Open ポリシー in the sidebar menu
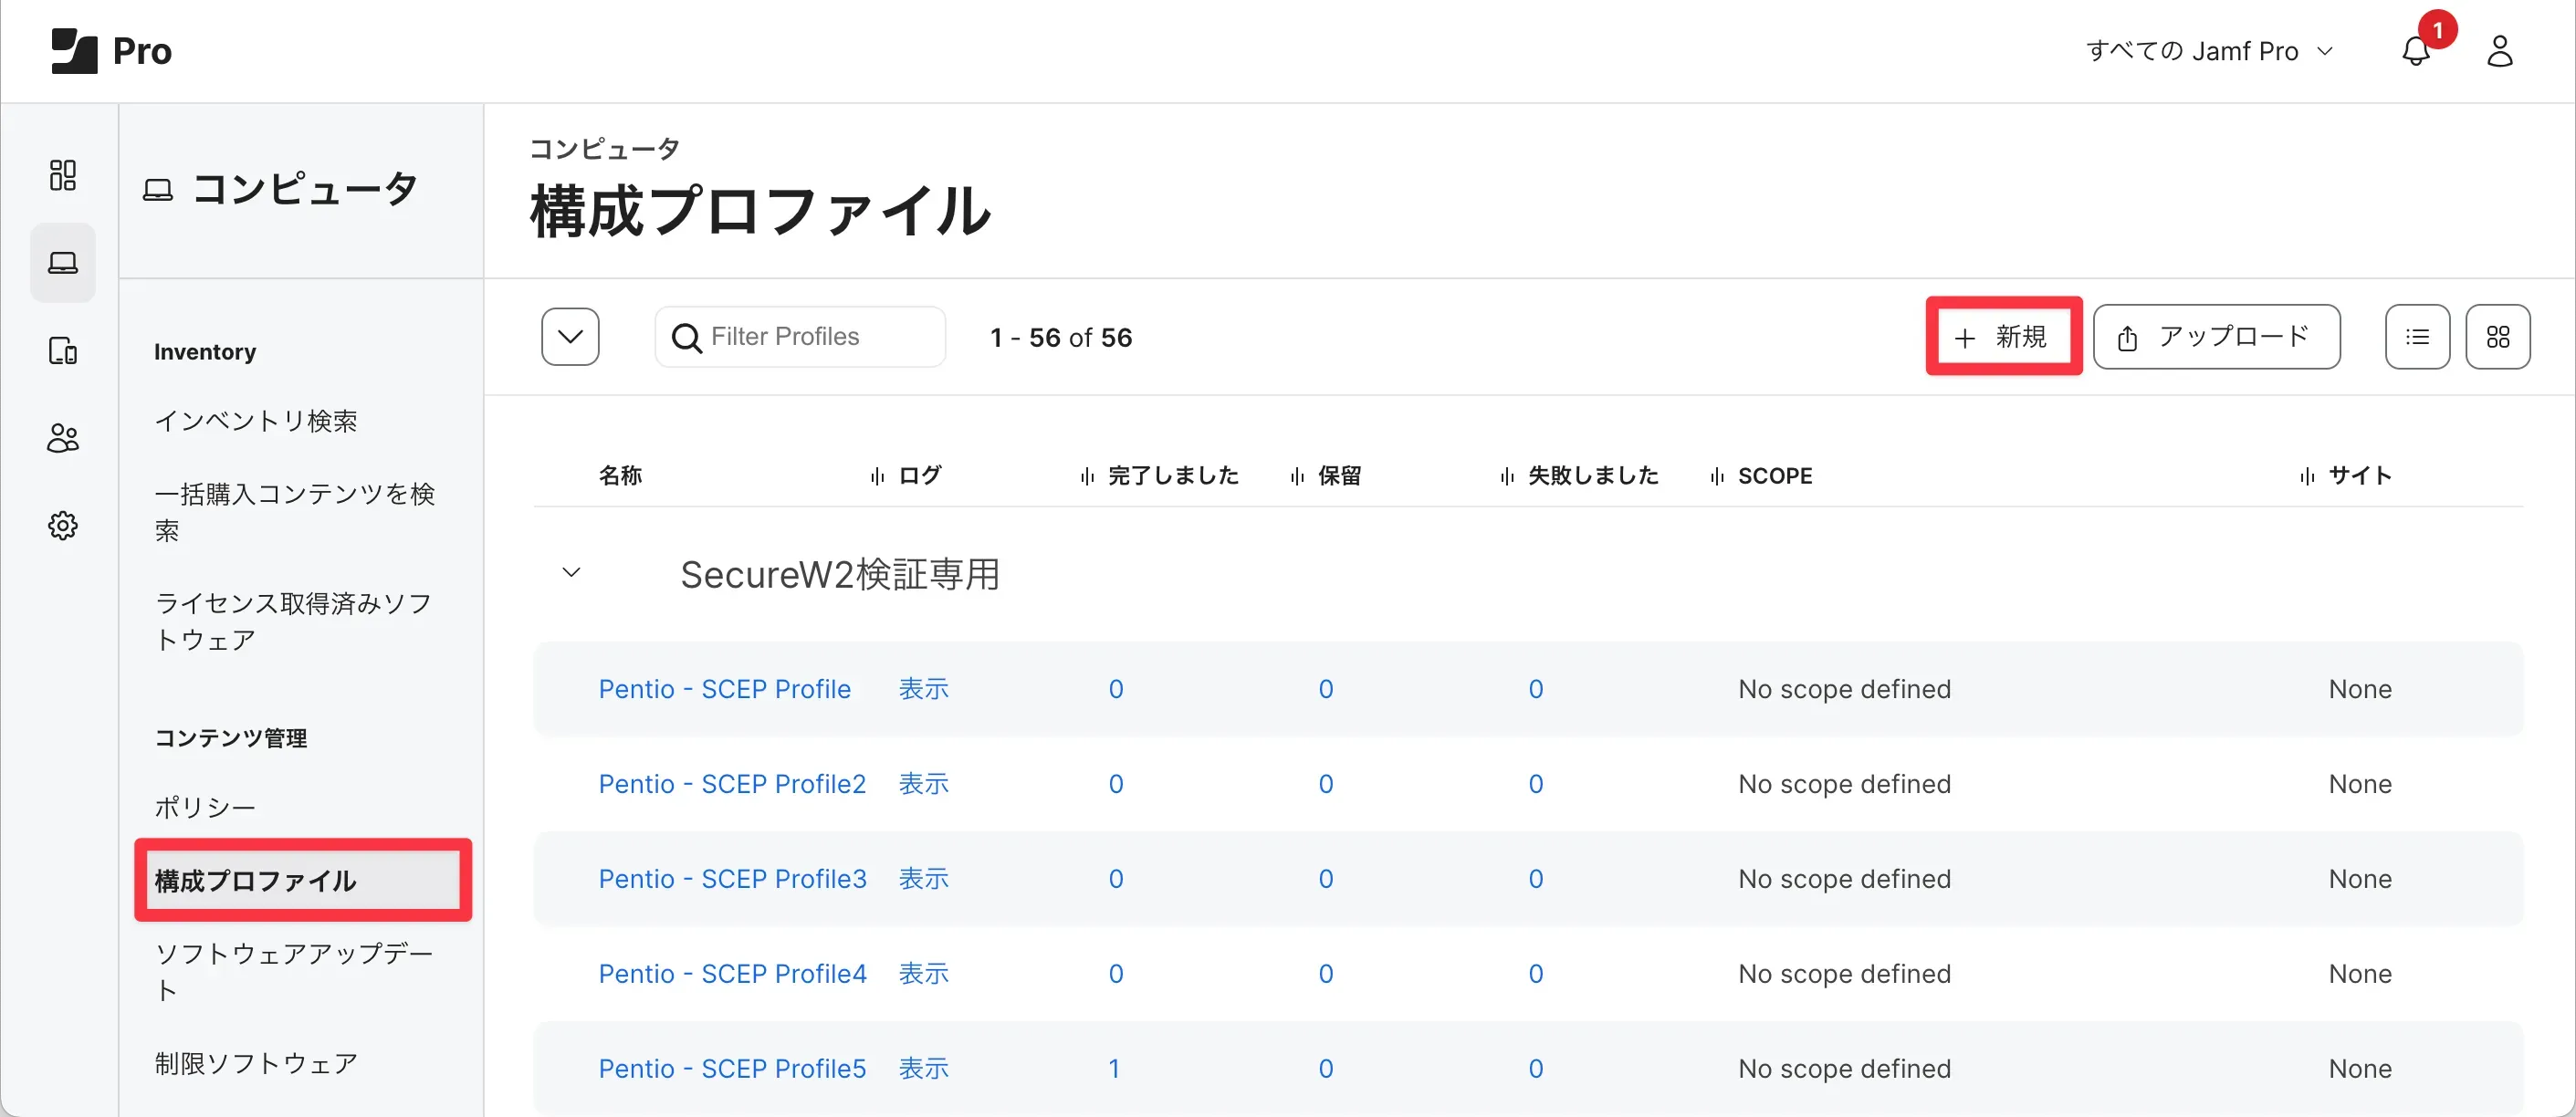This screenshot has width=2576, height=1117. (205, 807)
